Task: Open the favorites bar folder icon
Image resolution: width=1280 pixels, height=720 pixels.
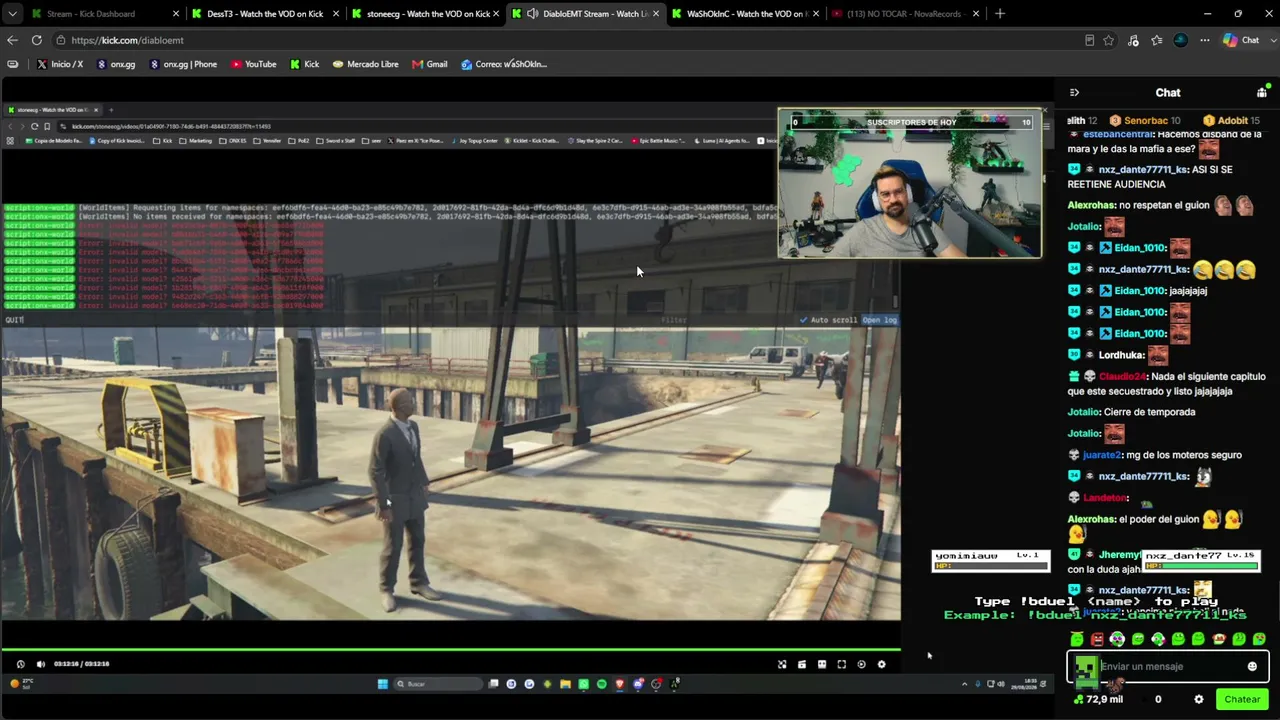Action: 12,64
